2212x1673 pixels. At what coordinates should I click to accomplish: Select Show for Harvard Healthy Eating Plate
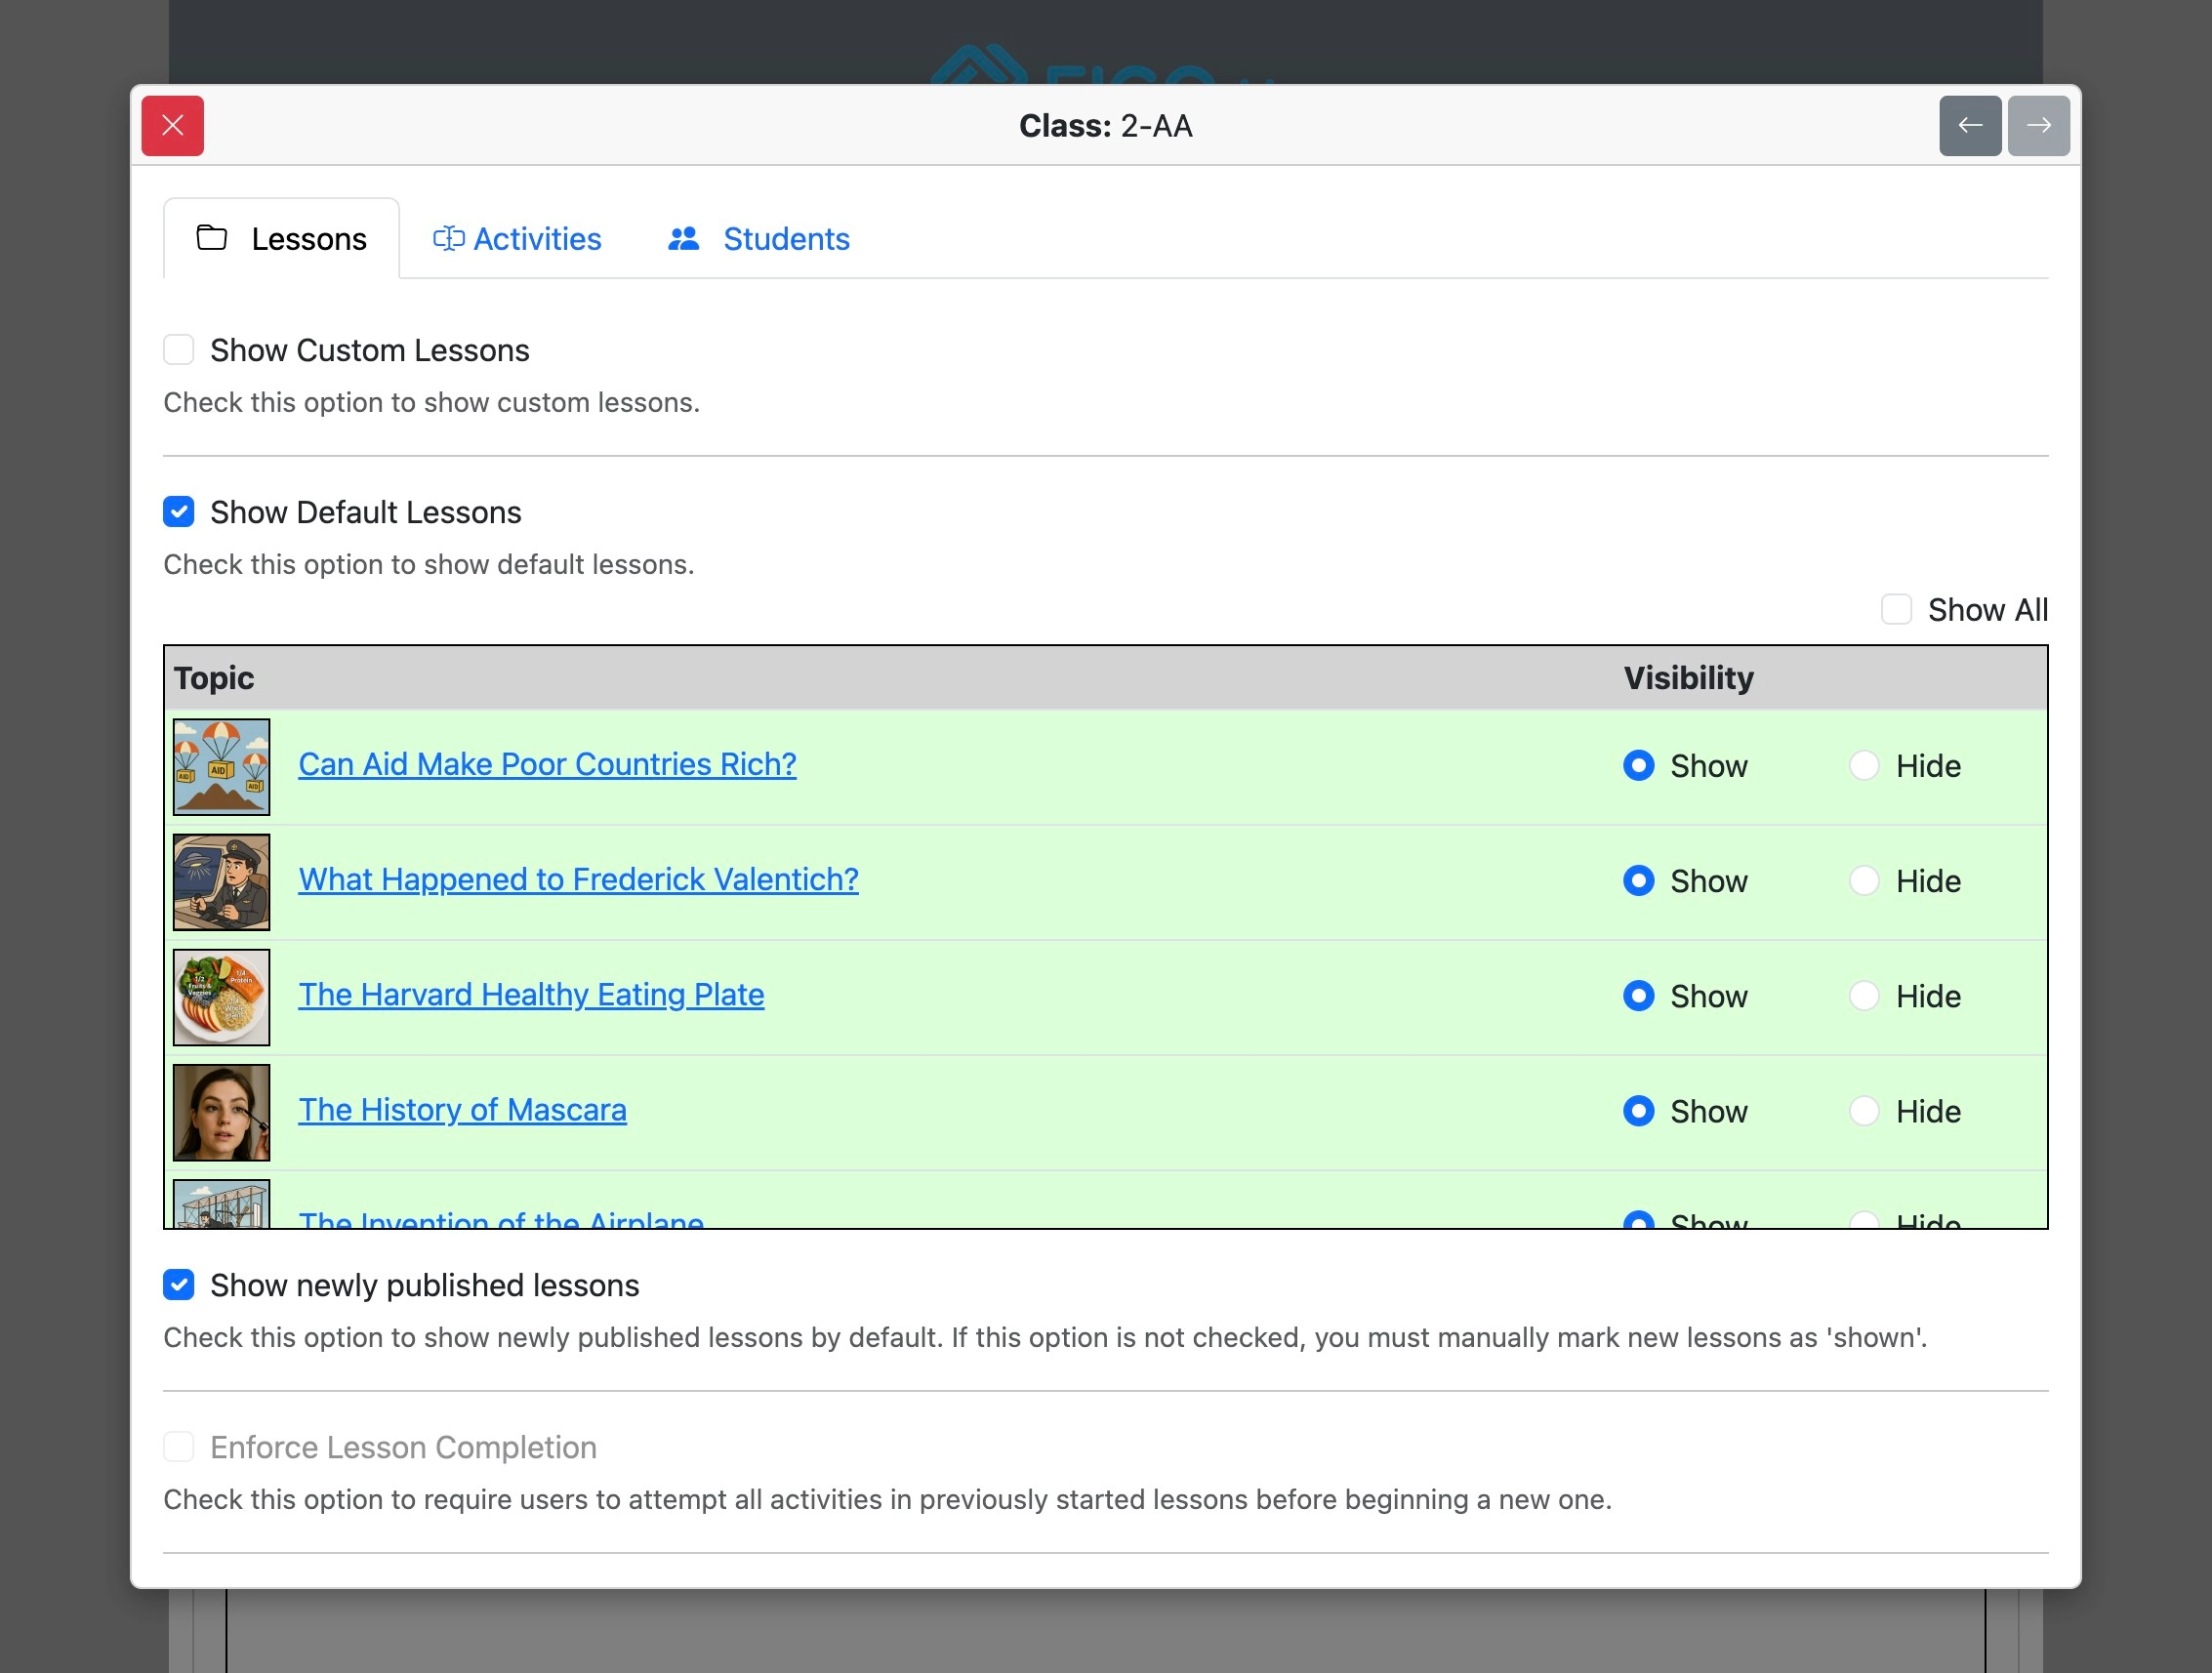point(1638,996)
